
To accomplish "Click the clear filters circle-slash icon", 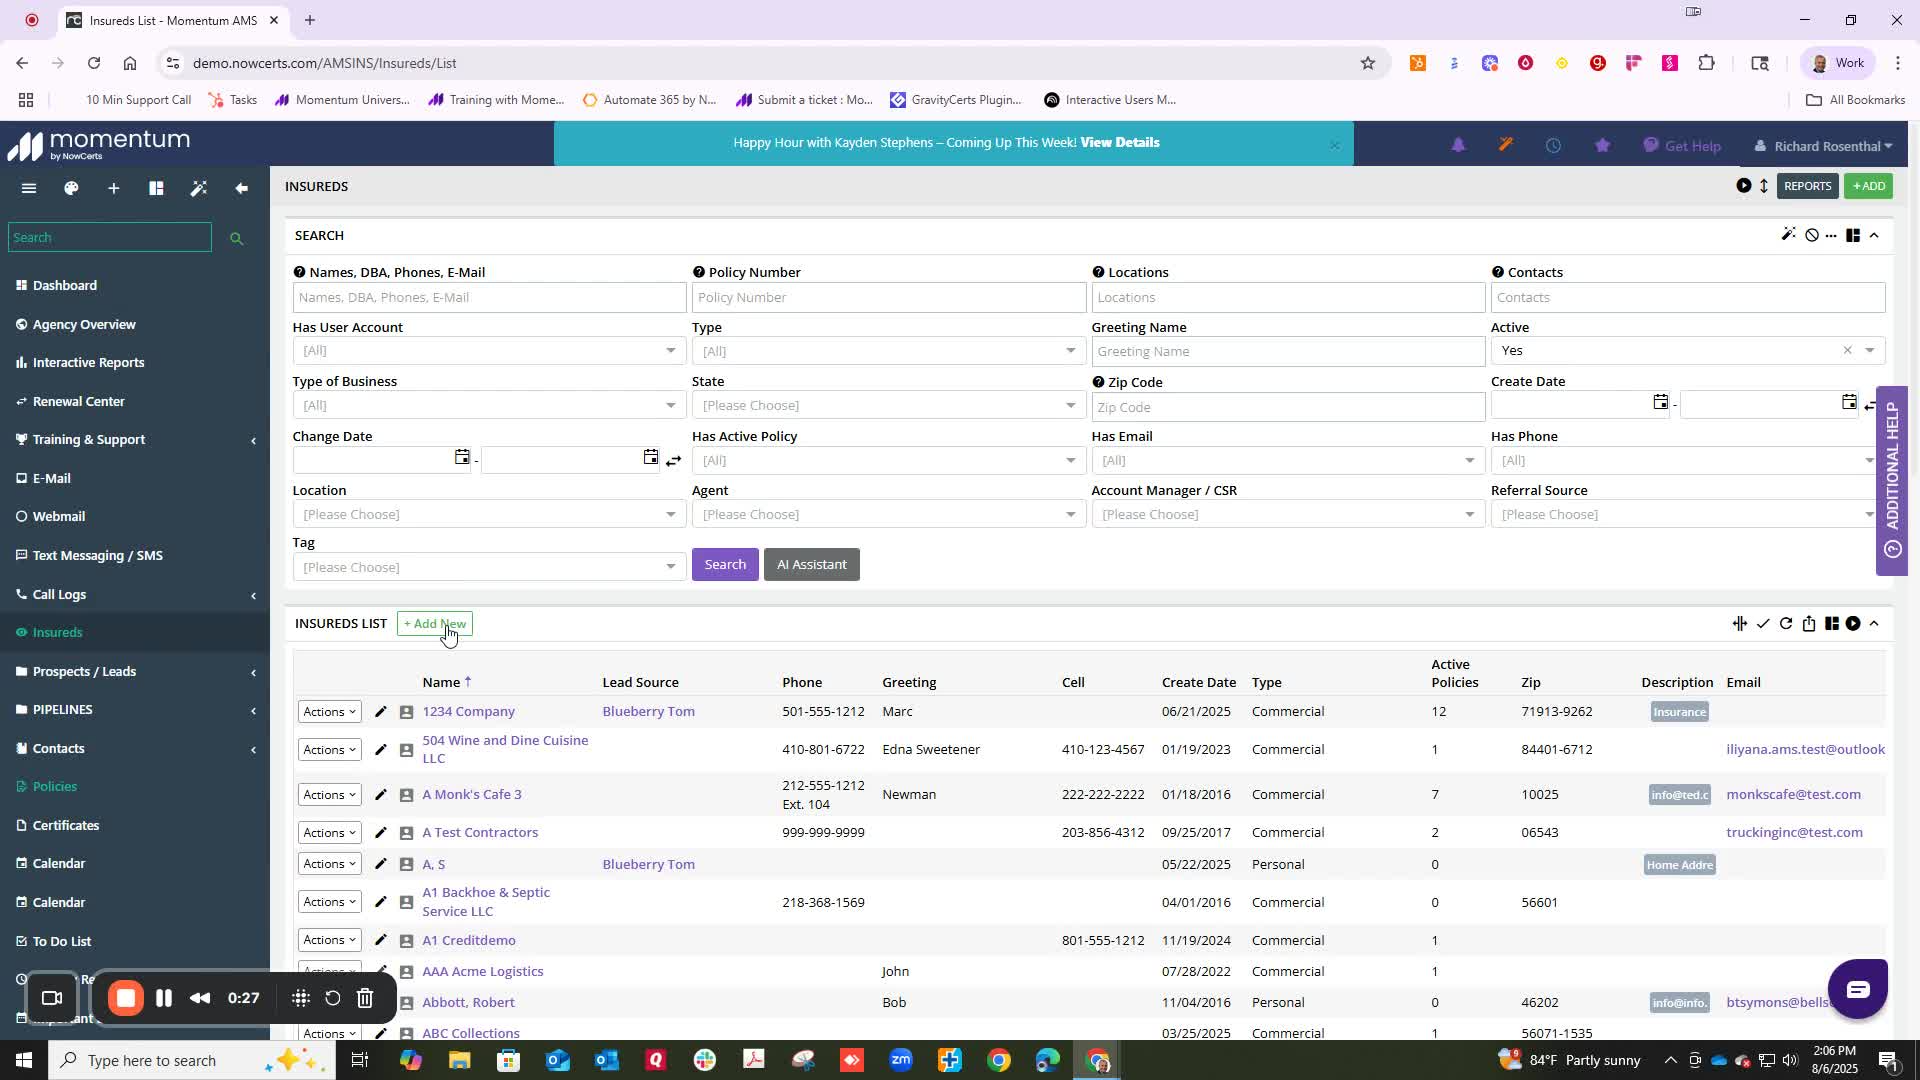I will 1812,235.
